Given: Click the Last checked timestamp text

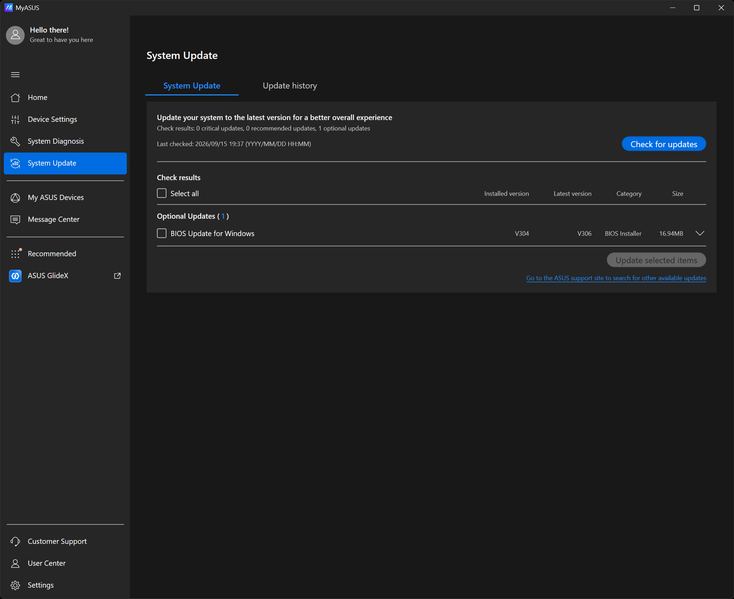Looking at the screenshot, I should (234, 144).
